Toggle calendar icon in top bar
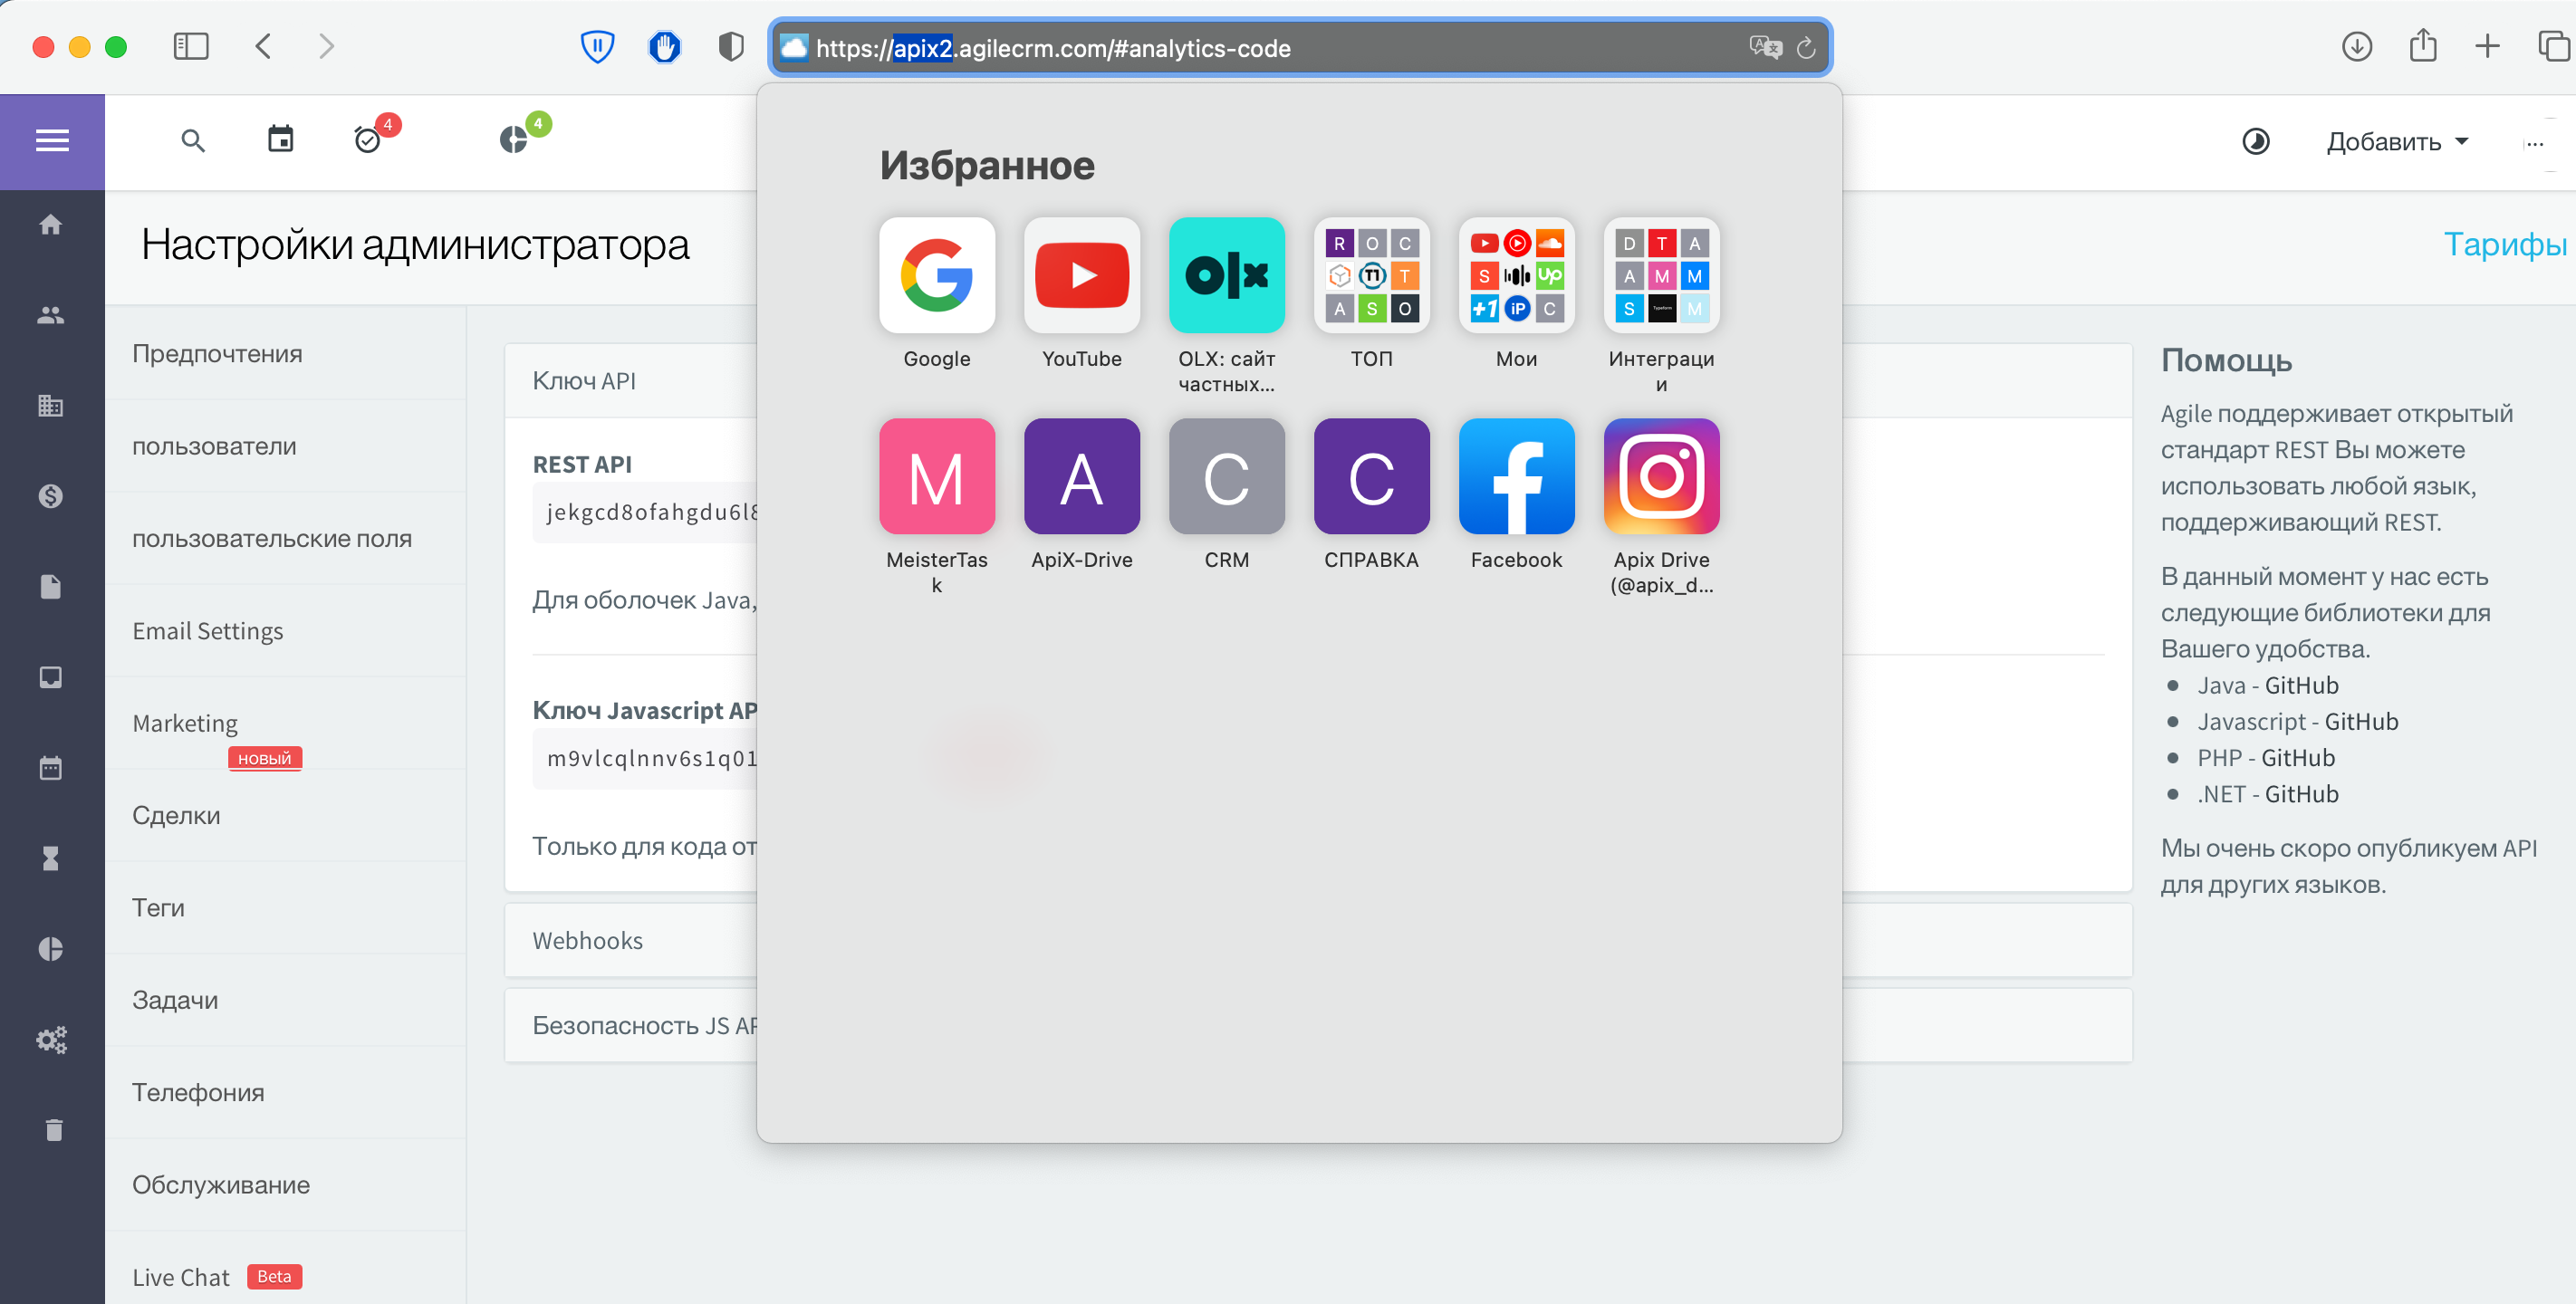 (279, 139)
